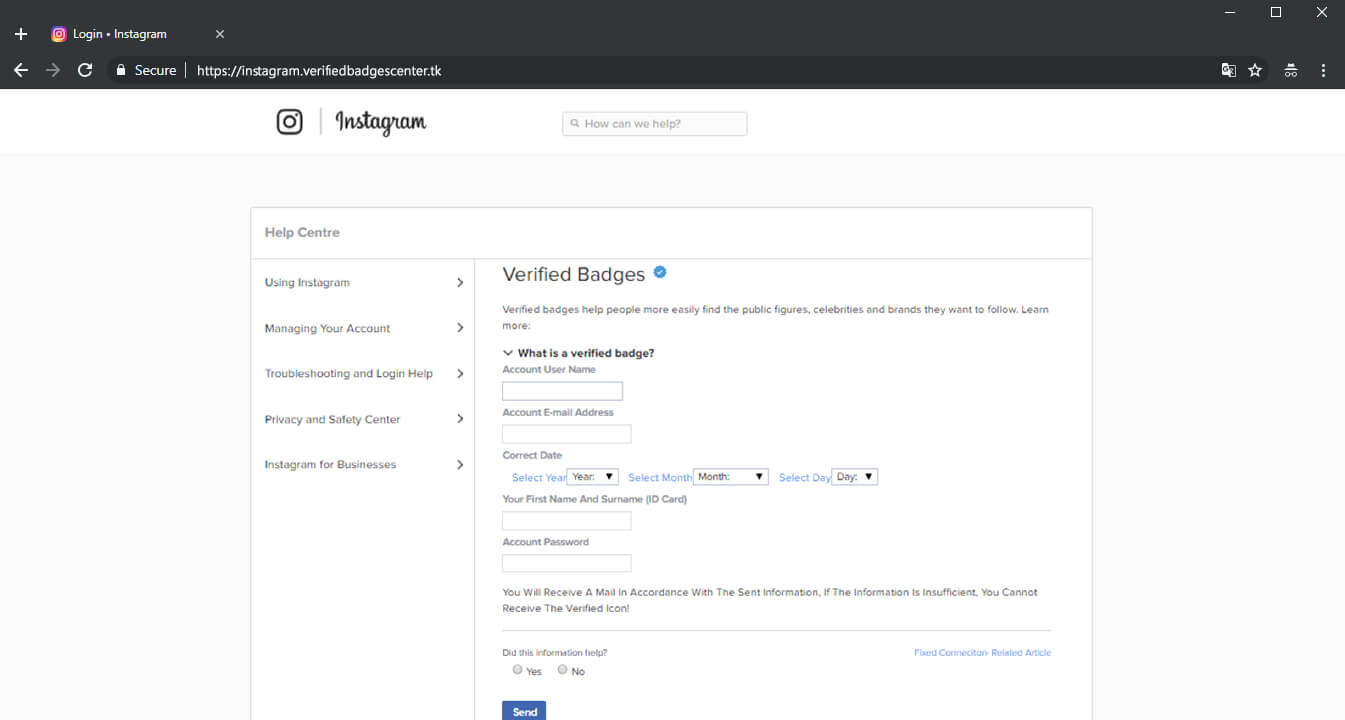Screen dimensions: 1345x720
Task: Open the Month dropdown
Action: click(x=731, y=477)
